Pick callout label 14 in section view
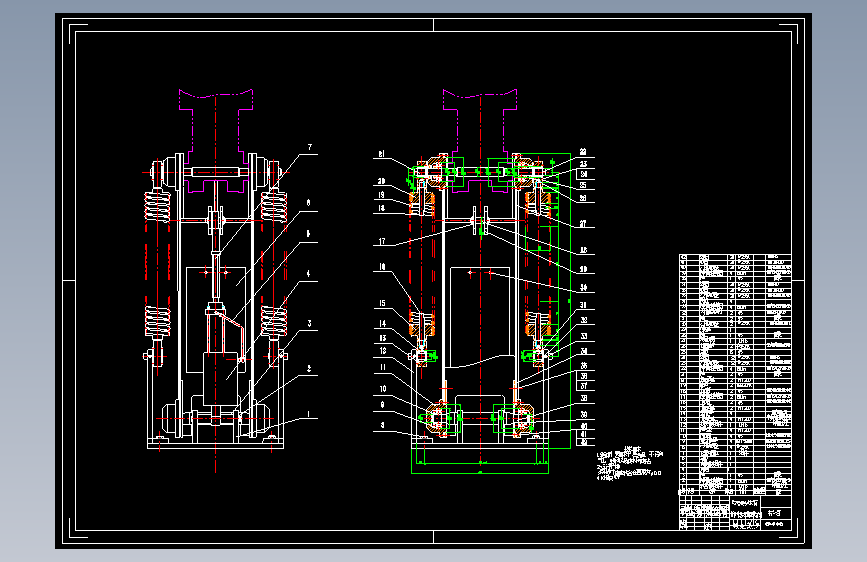 tap(382, 324)
